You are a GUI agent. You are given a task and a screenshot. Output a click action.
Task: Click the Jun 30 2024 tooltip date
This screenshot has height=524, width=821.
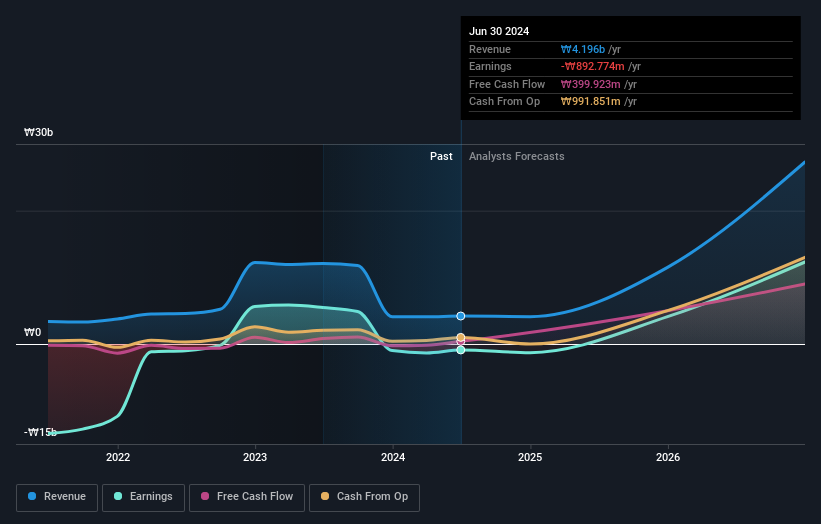499,31
